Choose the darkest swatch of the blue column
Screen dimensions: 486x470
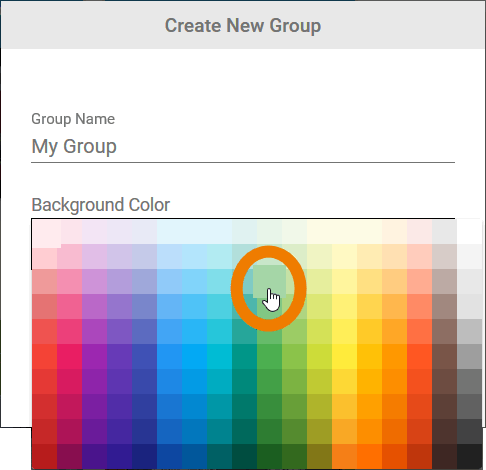click(x=169, y=456)
